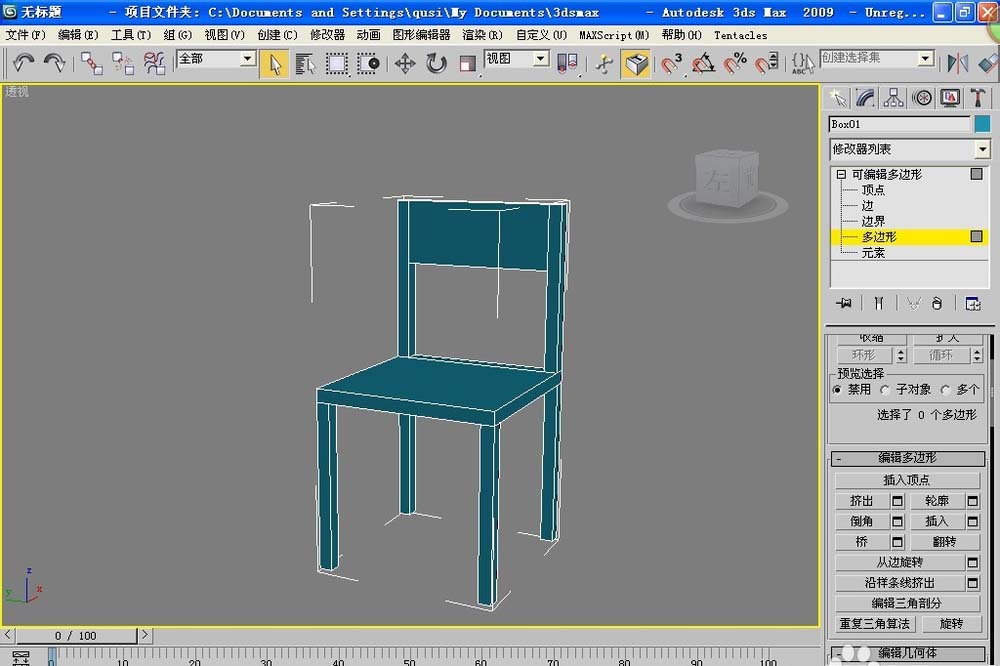Screen dimensions: 1000x666
Task: Open the Display command panel tab
Action: click(950, 98)
